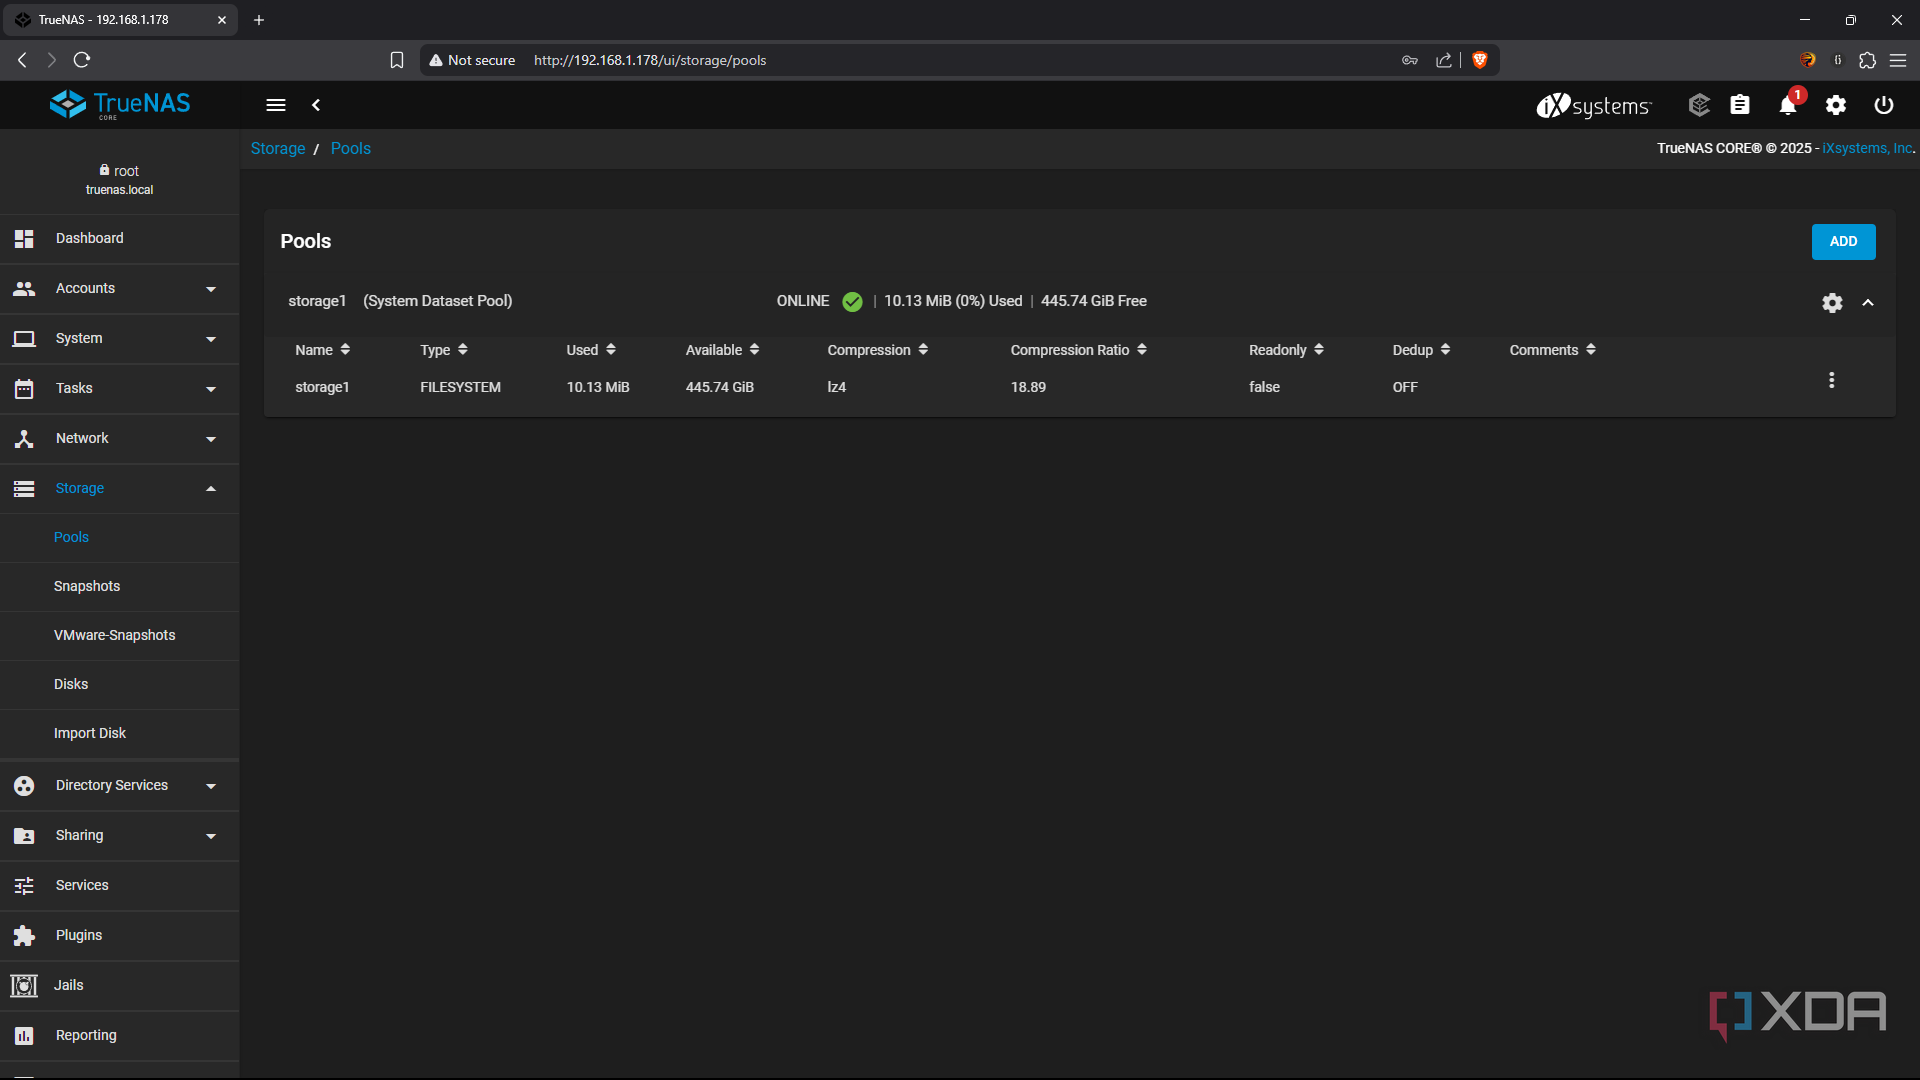1920x1080 pixels.
Task: Open a new browser tab
Action: (x=259, y=20)
